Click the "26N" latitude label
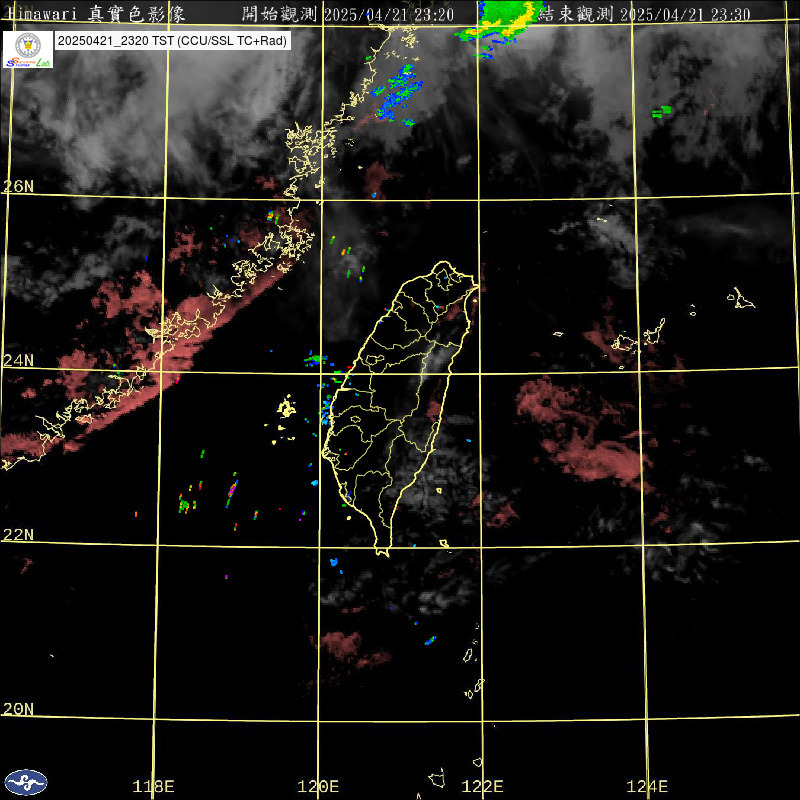Screen dimensions: 800x800 pos(18,186)
